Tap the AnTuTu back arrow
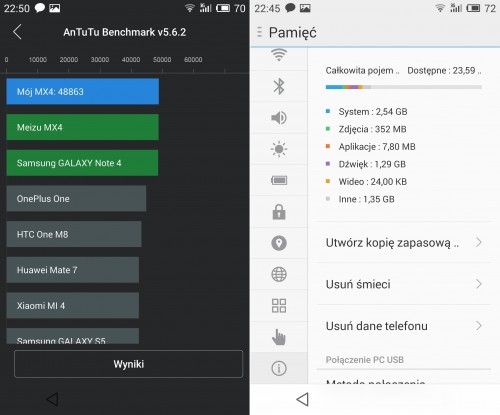The width and height of the screenshot is (500, 415). coord(17,32)
